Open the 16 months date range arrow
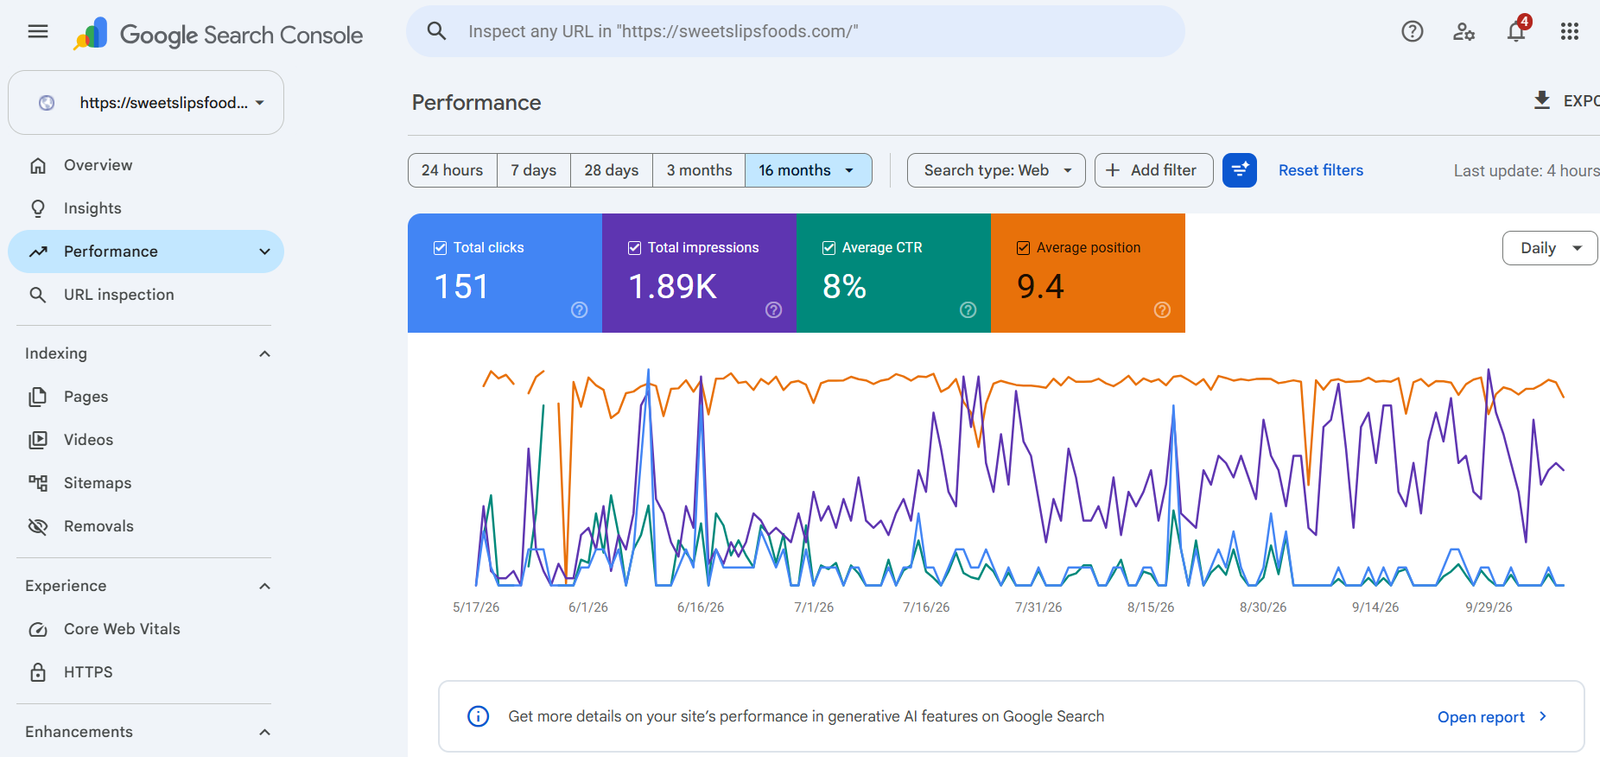Image resolution: width=1600 pixels, height=757 pixels. coord(850,170)
